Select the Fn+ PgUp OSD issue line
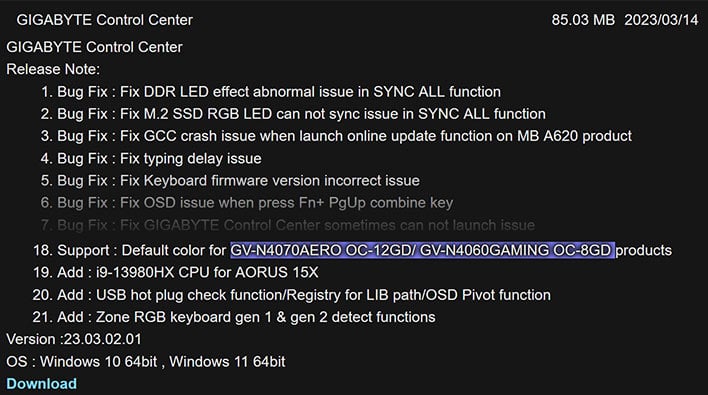Image resolution: width=708 pixels, height=395 pixels. (x=247, y=203)
